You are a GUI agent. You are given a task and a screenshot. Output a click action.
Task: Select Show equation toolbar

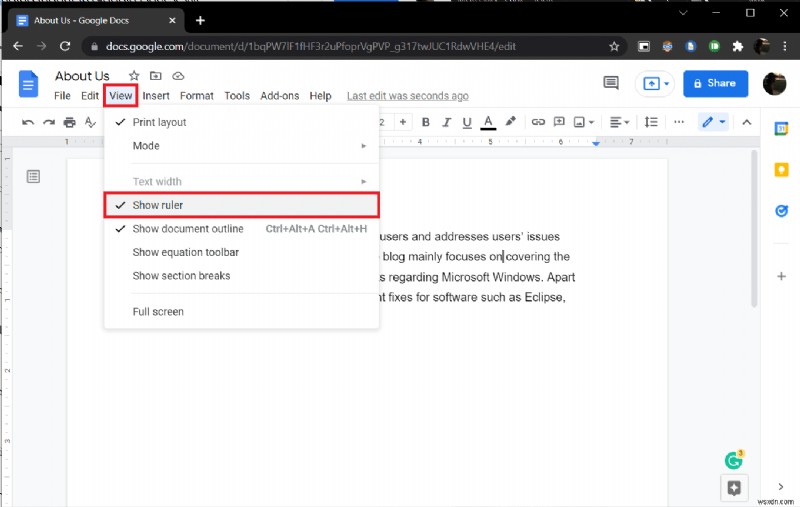tap(241, 252)
